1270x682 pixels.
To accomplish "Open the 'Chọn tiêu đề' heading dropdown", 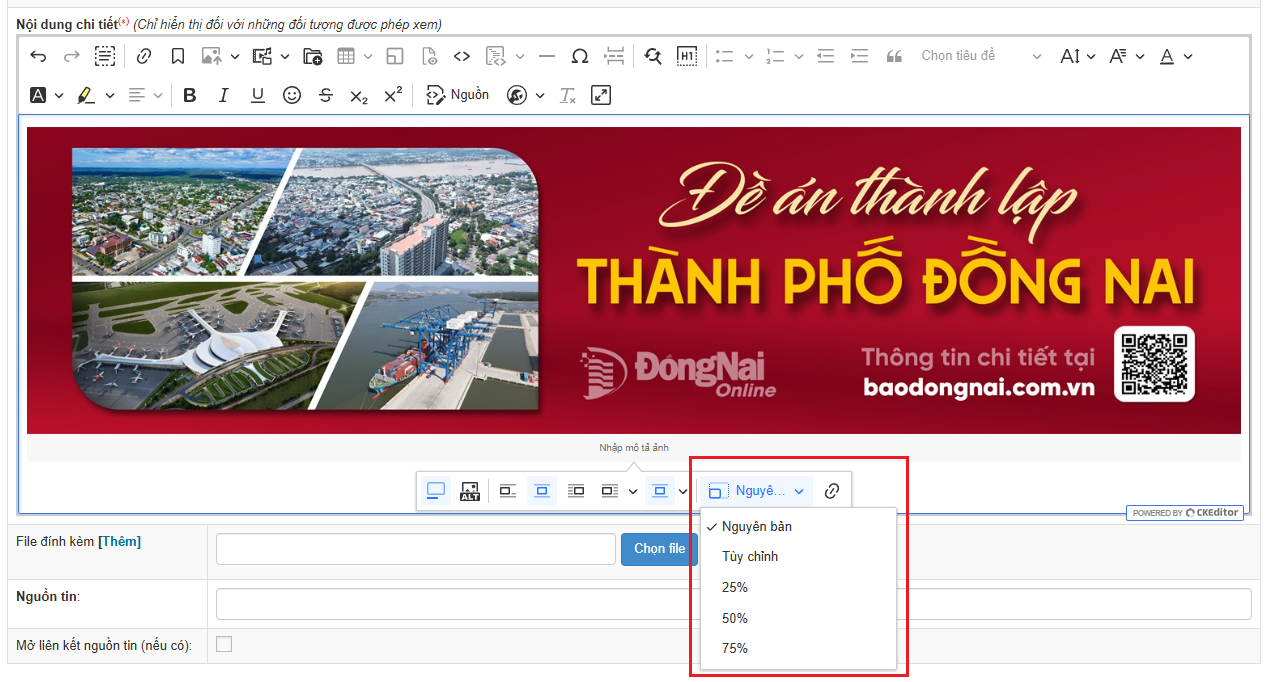I will pyautogui.click(x=980, y=56).
